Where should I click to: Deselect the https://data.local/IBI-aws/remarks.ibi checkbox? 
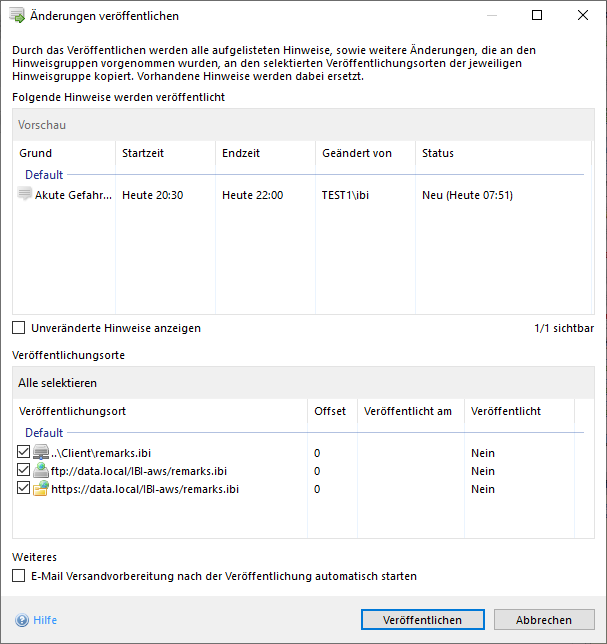tap(24, 489)
